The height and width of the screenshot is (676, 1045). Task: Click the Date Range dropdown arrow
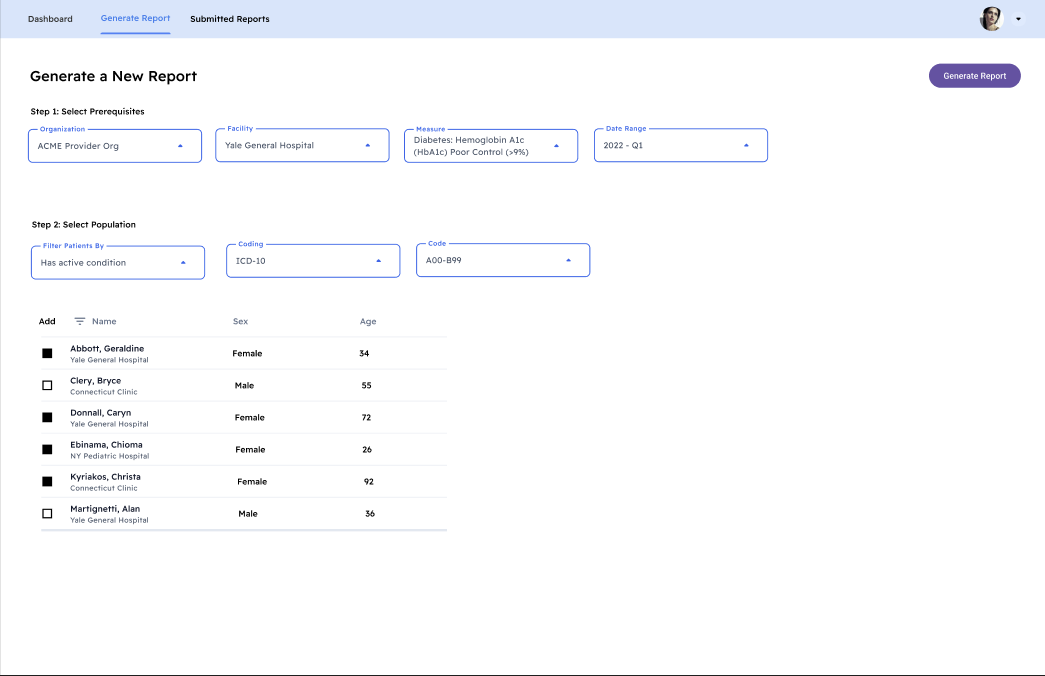click(x=746, y=144)
